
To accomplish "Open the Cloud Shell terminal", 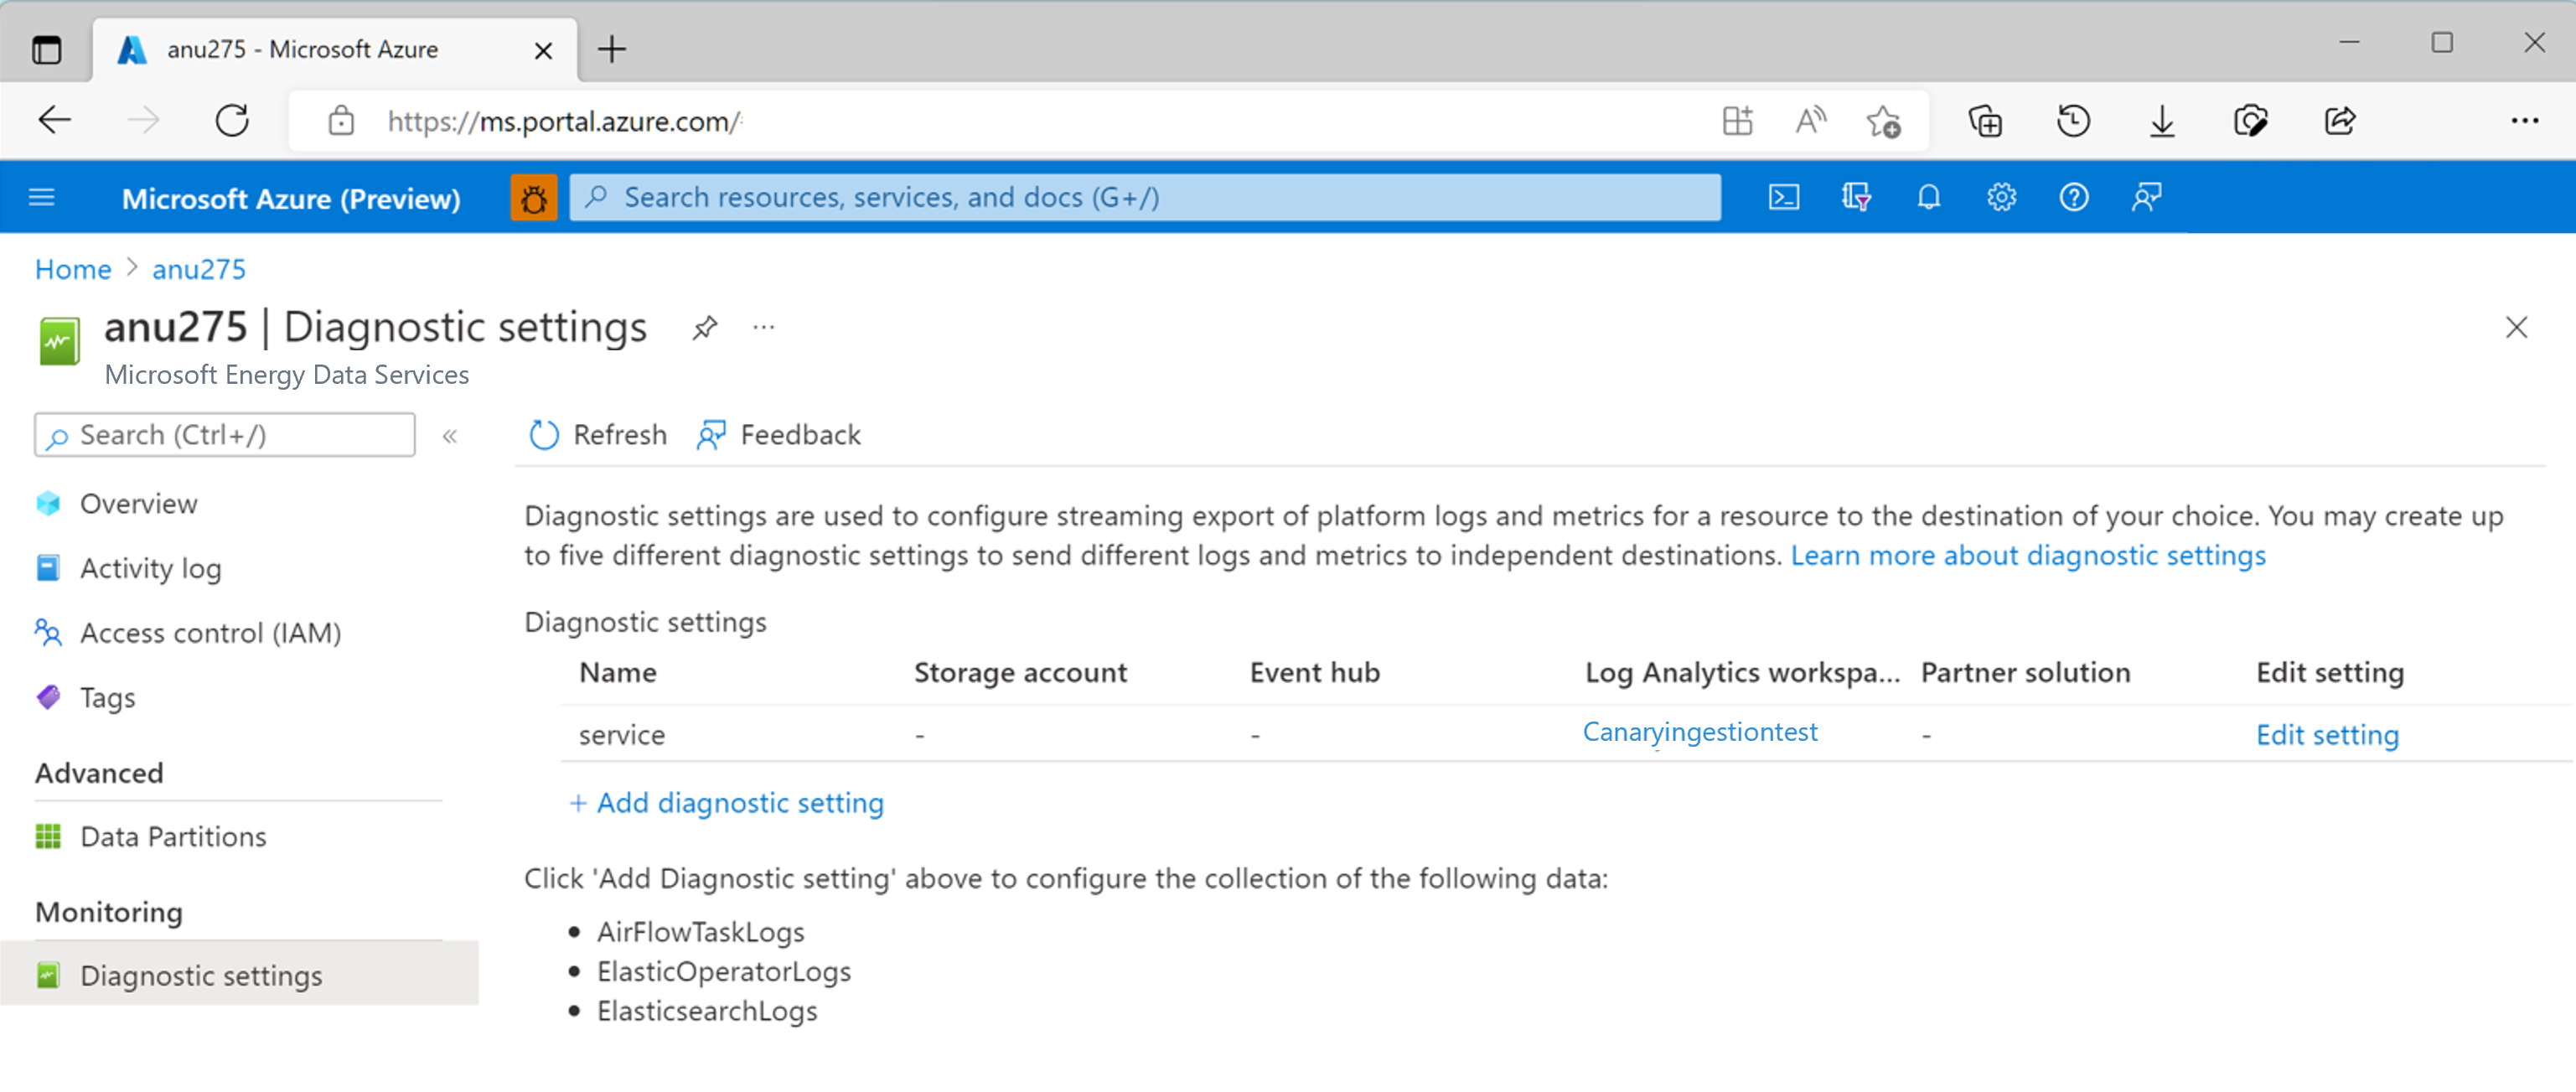I will tap(1784, 197).
